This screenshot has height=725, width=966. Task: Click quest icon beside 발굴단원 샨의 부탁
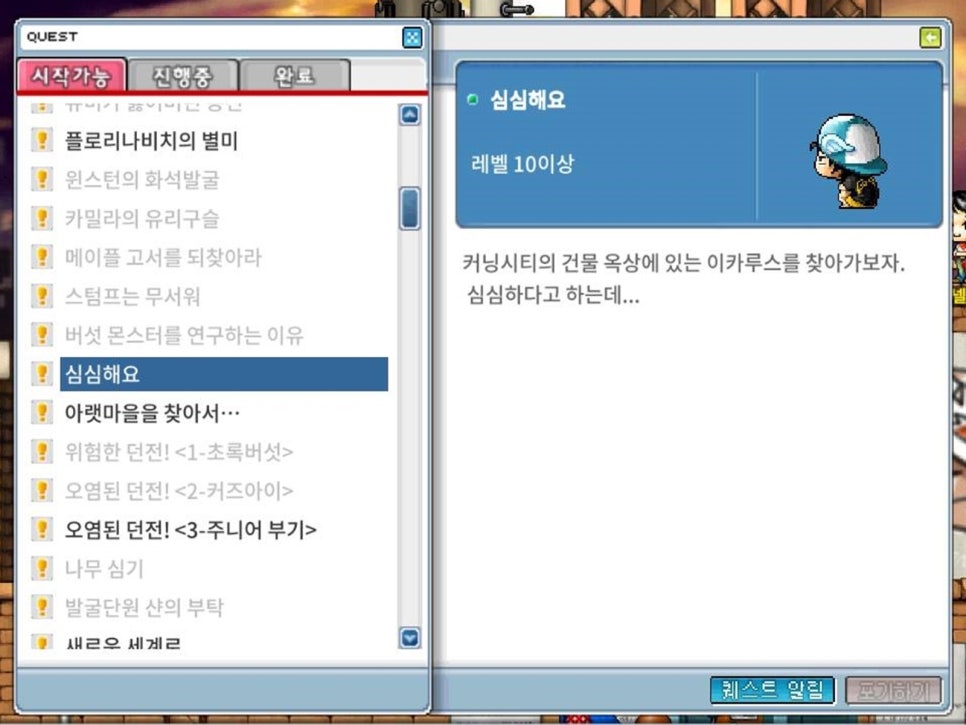click(42, 606)
